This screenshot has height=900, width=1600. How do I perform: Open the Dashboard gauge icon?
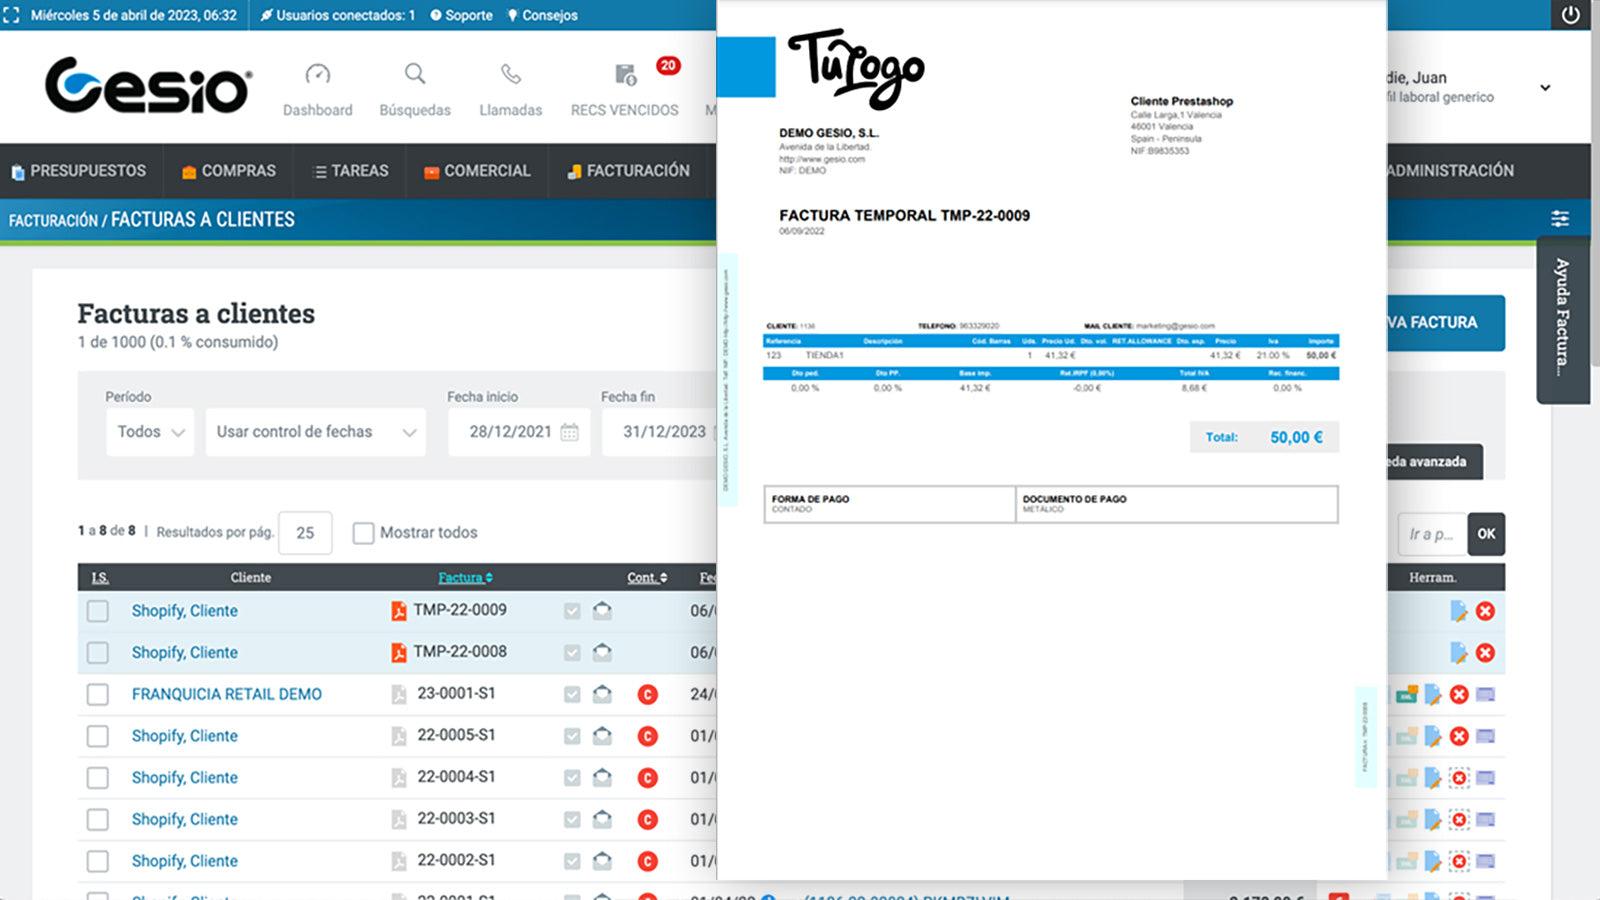click(x=317, y=74)
